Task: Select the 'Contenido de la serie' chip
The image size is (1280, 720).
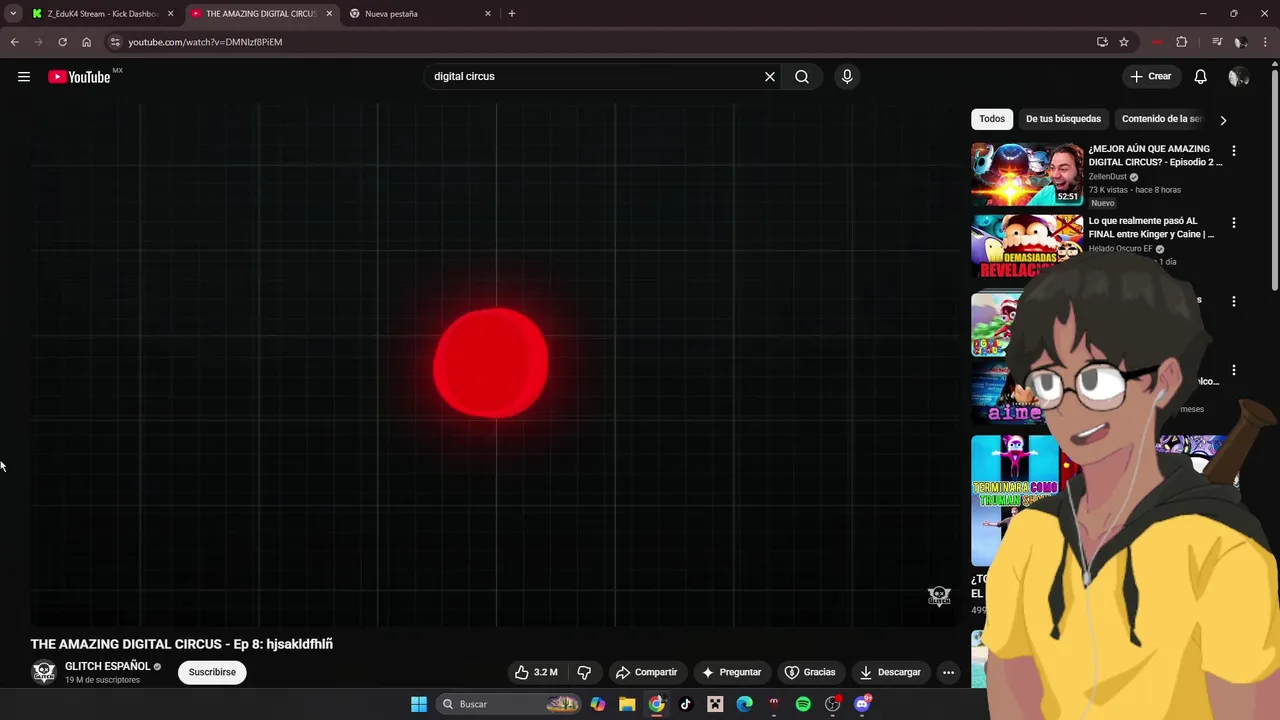Action: click(x=1162, y=119)
